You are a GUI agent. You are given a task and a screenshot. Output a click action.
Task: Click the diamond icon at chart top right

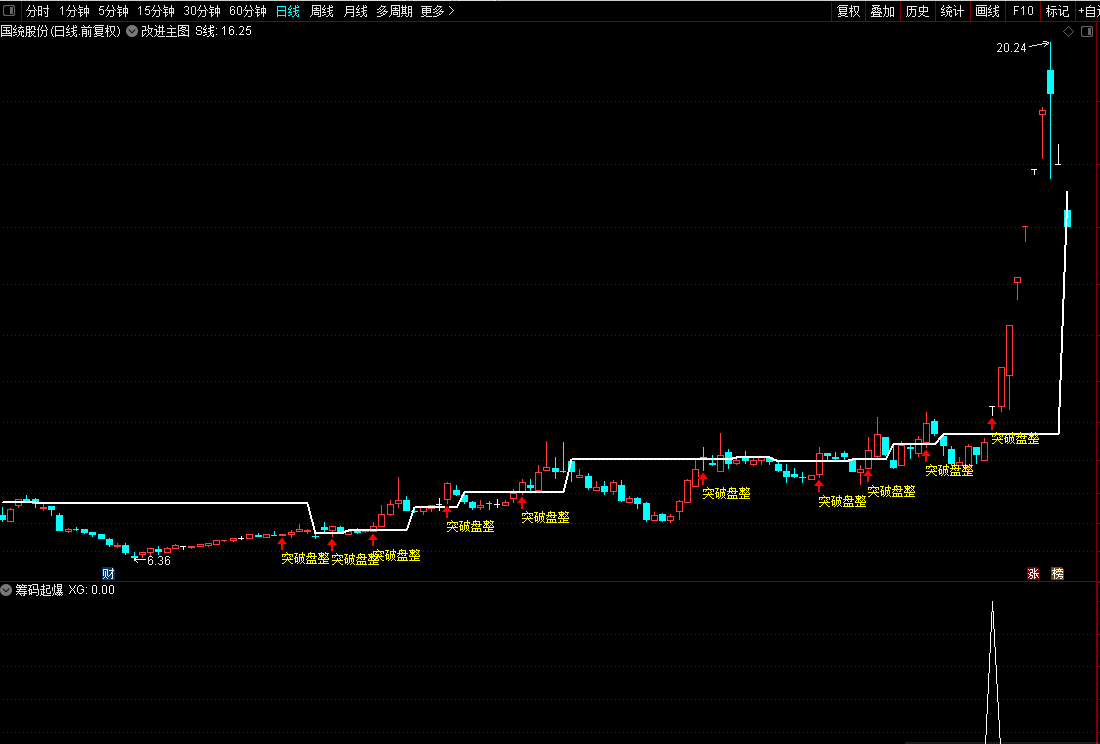(x=1068, y=32)
